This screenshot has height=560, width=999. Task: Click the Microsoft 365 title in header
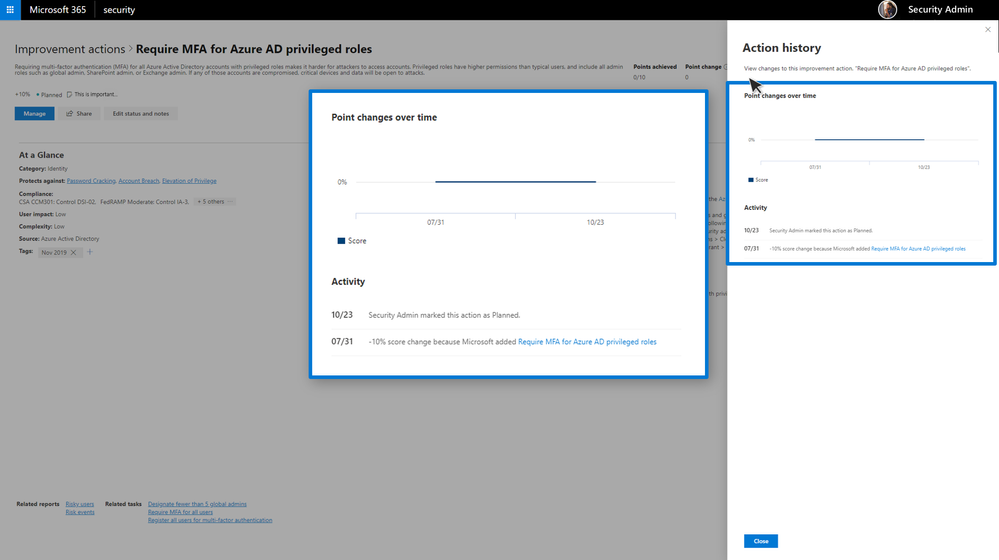click(57, 10)
